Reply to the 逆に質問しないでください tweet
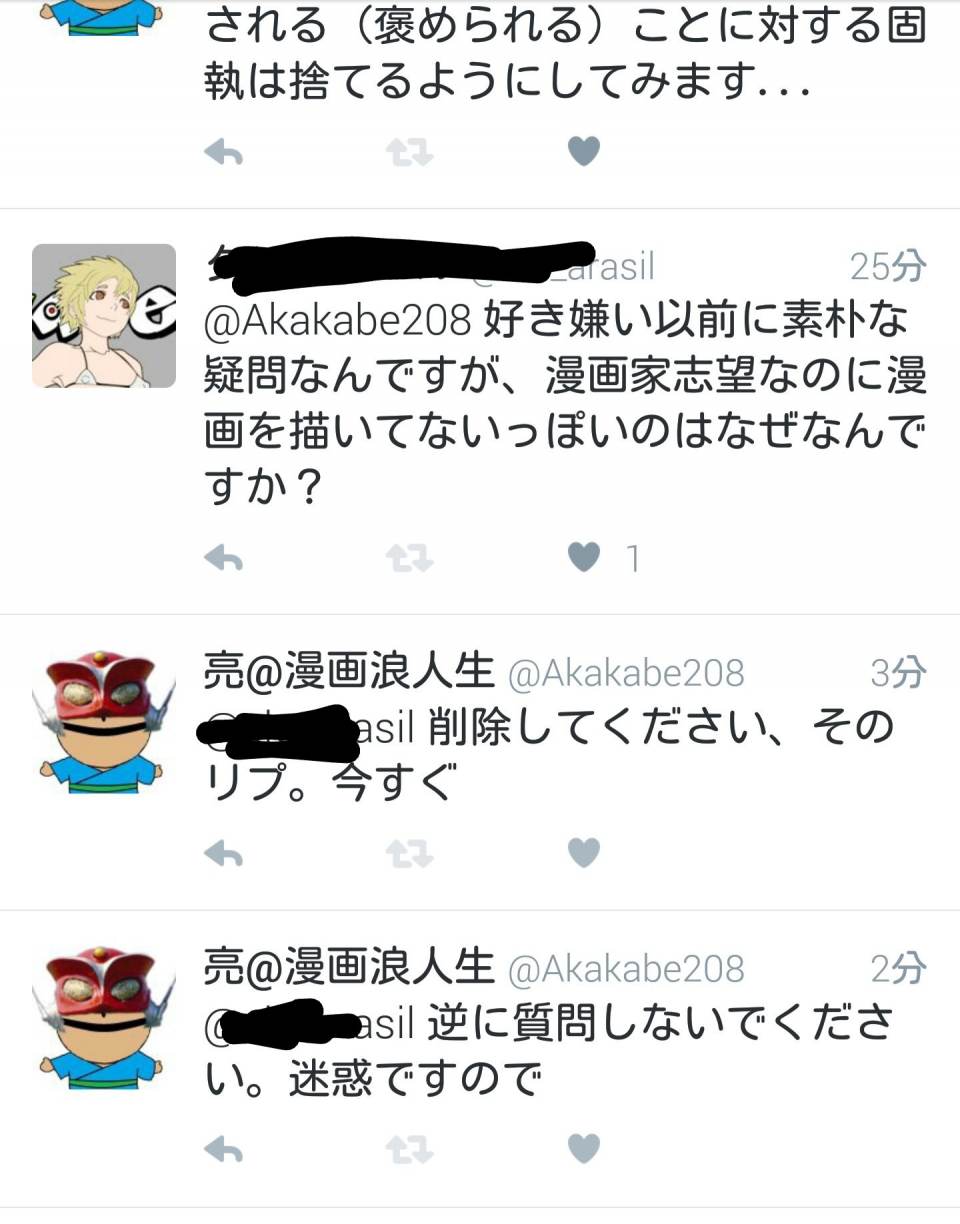Viewport: 960px width, 1224px height. click(224, 1150)
